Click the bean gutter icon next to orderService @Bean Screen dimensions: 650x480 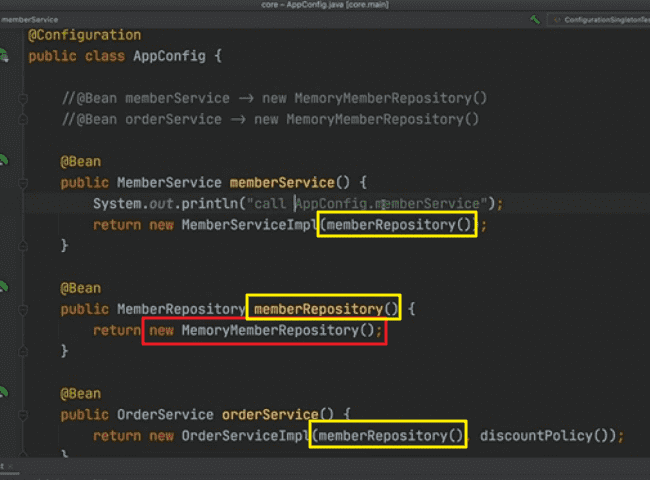click(x=3, y=392)
